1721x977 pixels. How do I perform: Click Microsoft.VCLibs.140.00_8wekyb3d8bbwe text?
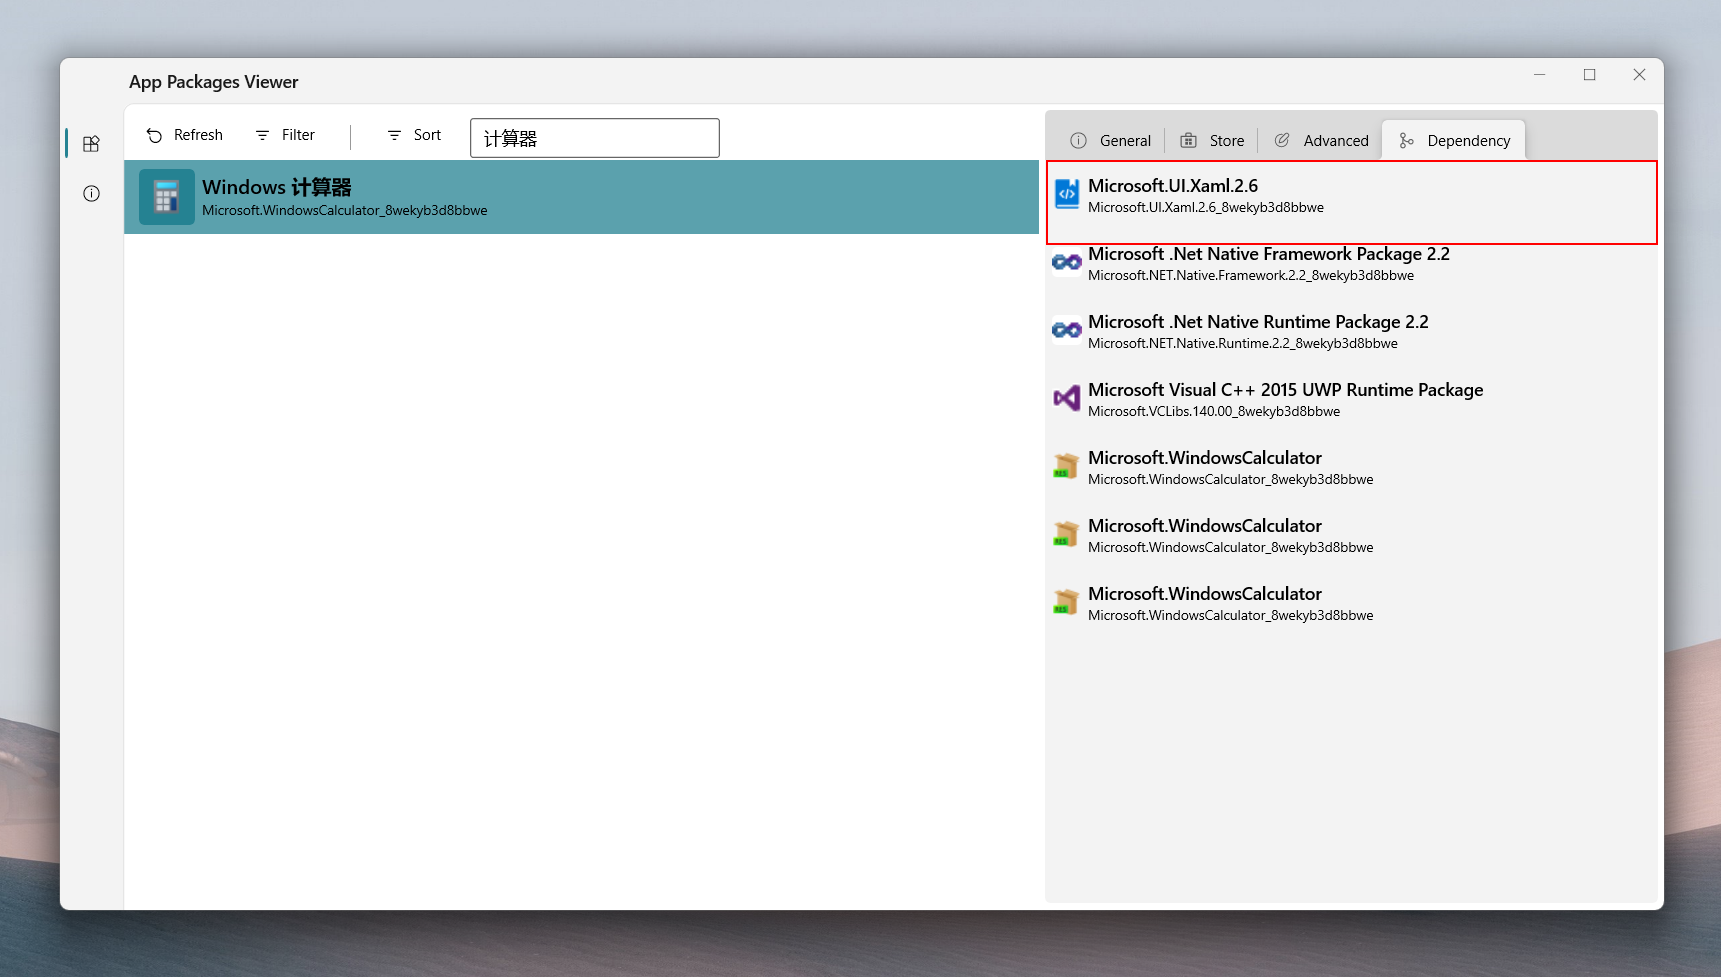point(1214,412)
